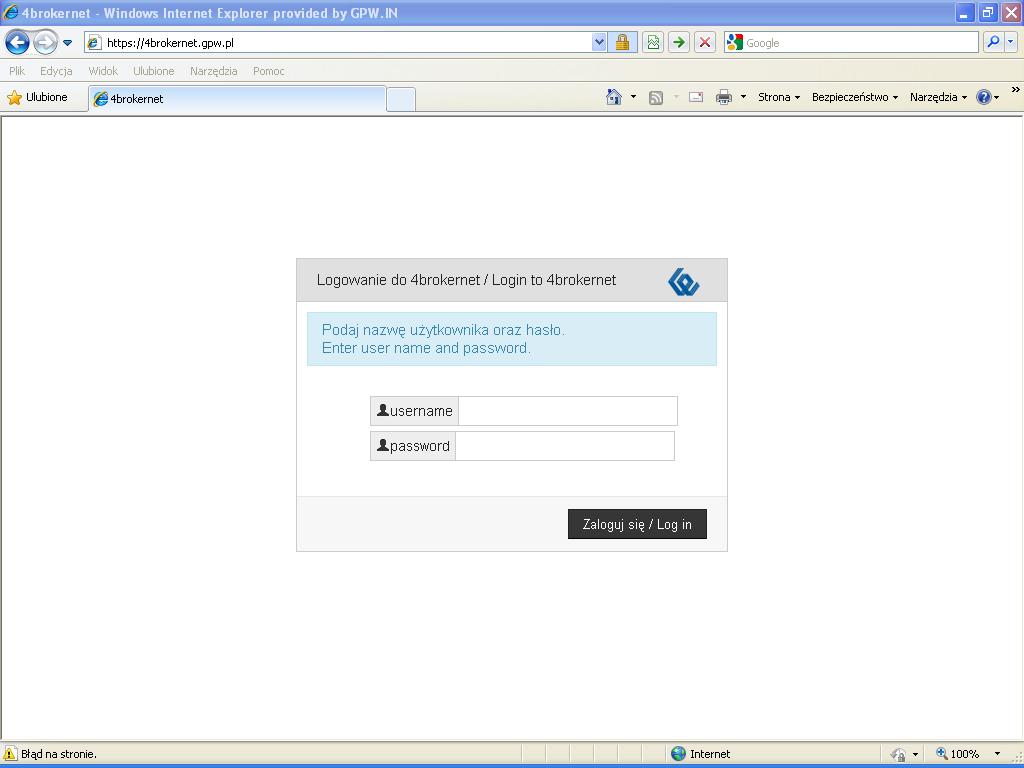Stop loading with the red X button
The image size is (1024, 768).
705,43
